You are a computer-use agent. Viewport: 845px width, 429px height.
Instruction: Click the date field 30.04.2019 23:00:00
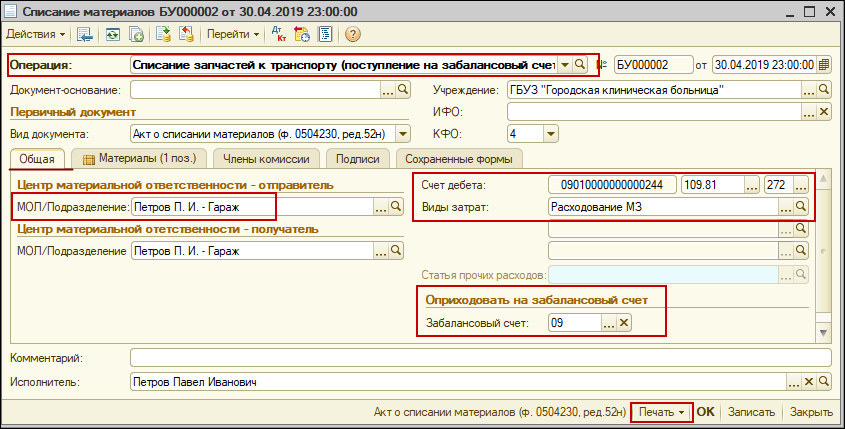[764, 65]
